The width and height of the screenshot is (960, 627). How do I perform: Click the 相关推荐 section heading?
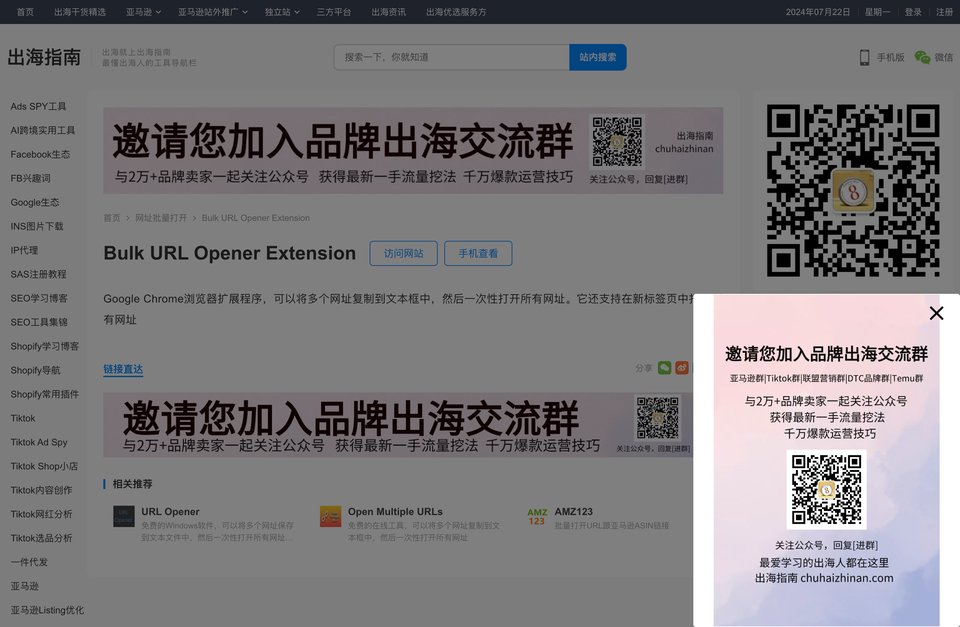coord(132,484)
